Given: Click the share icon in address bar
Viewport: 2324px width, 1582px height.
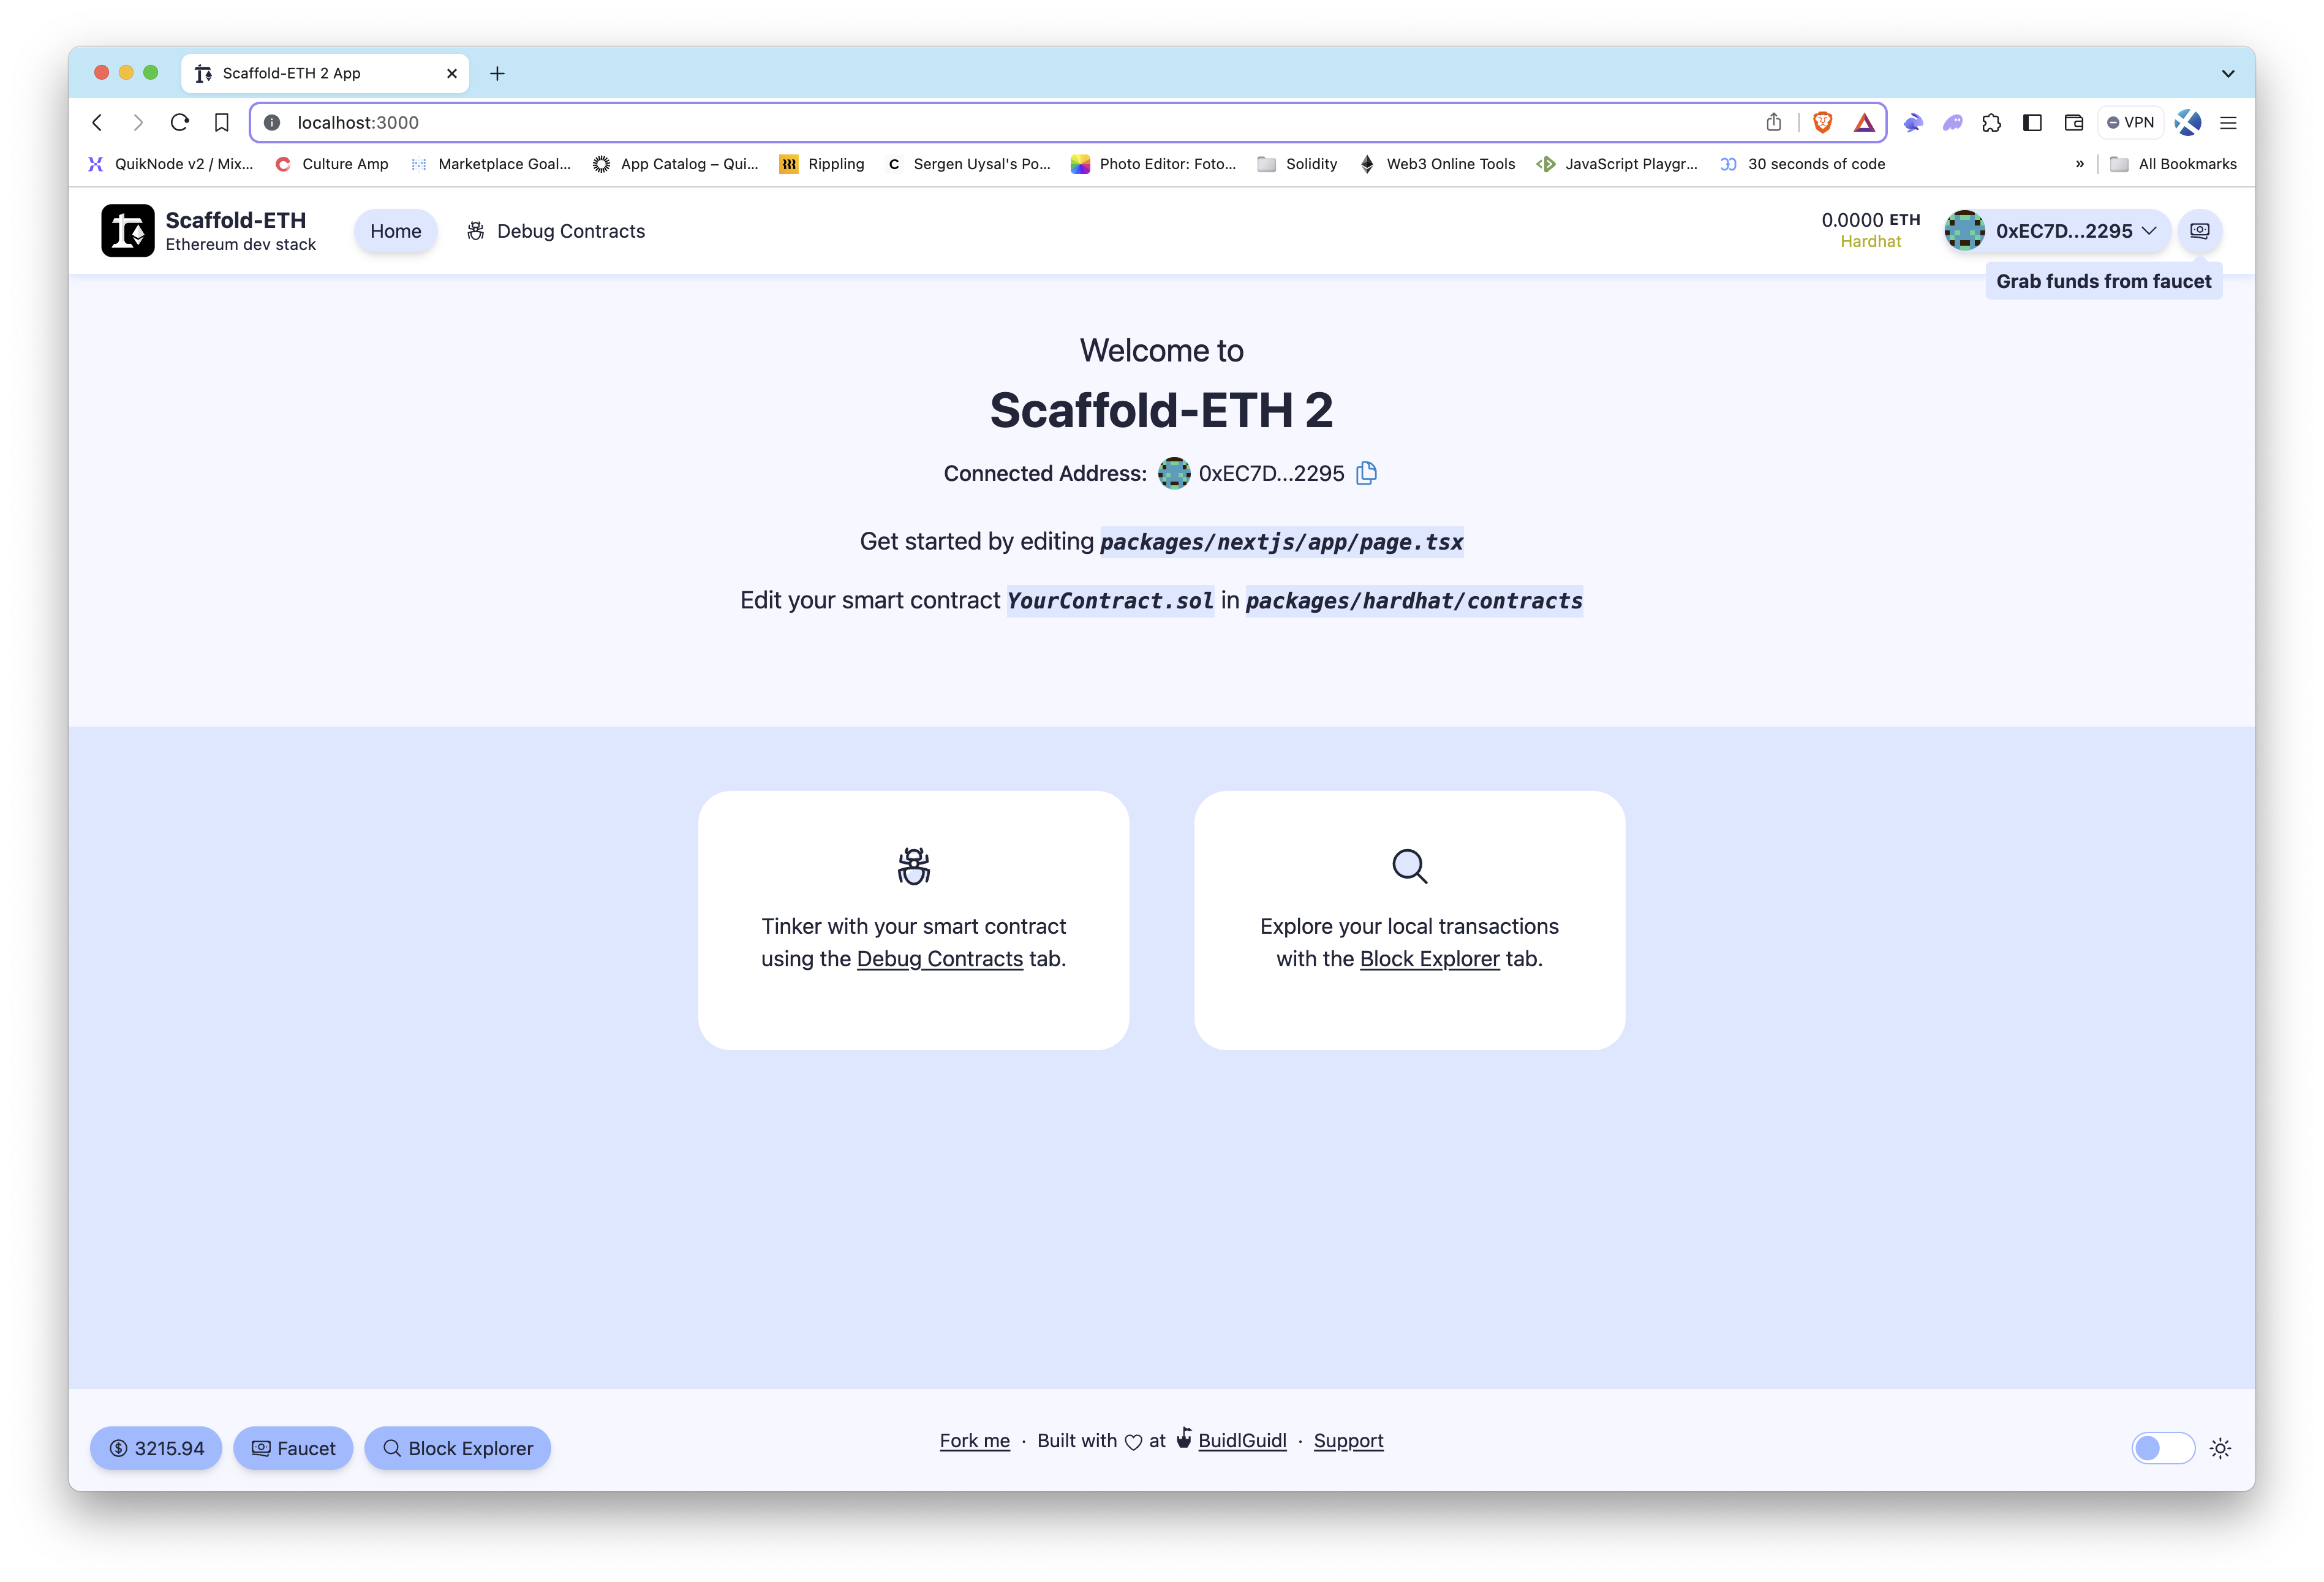Looking at the screenshot, I should [x=1773, y=122].
